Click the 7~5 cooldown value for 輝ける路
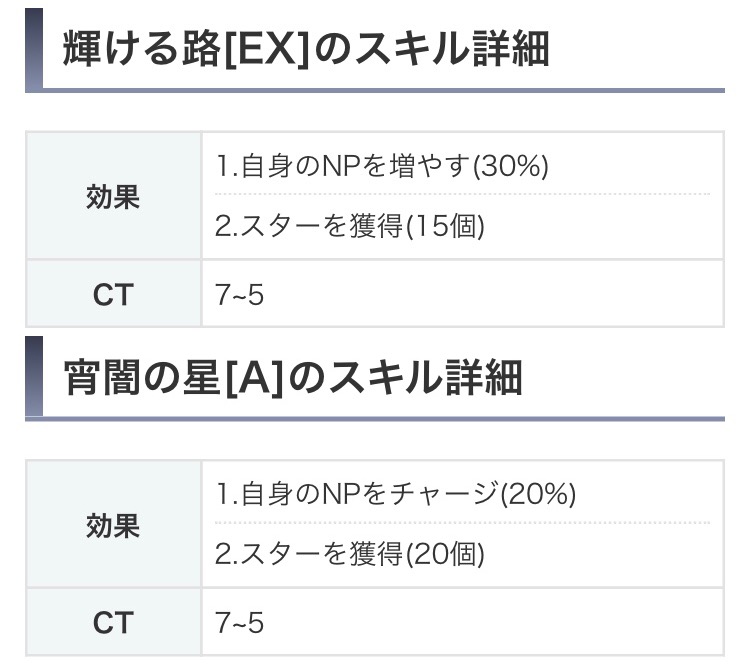 tap(240, 294)
